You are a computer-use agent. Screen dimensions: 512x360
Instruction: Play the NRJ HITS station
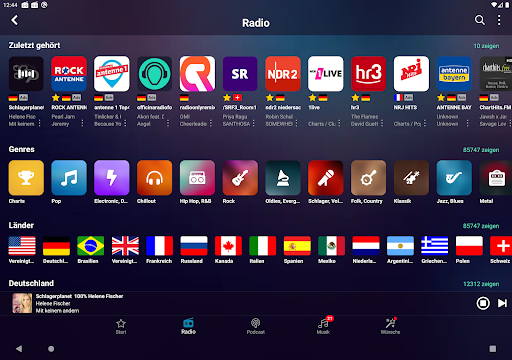tap(411, 74)
